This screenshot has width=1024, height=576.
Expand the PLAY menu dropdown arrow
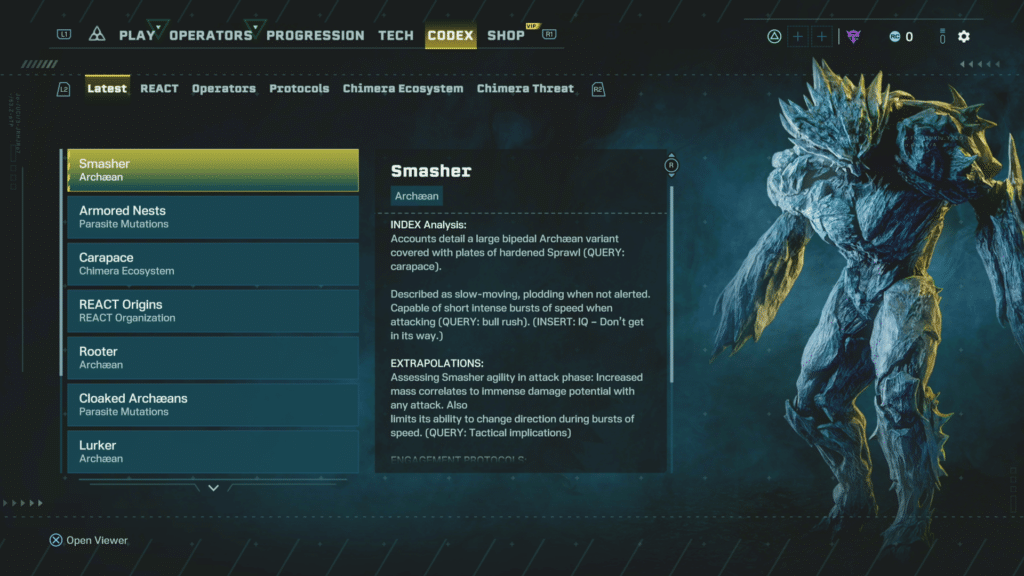pyautogui.click(x=158, y=27)
